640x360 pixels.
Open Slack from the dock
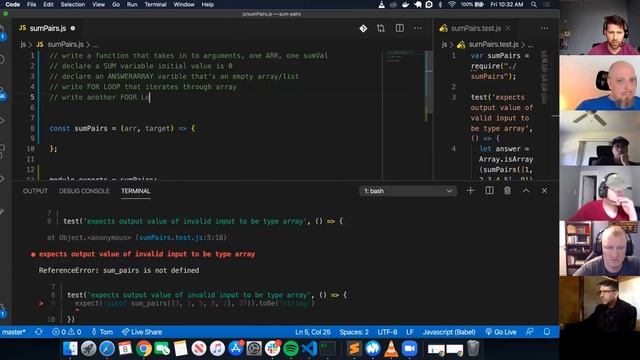272,349
